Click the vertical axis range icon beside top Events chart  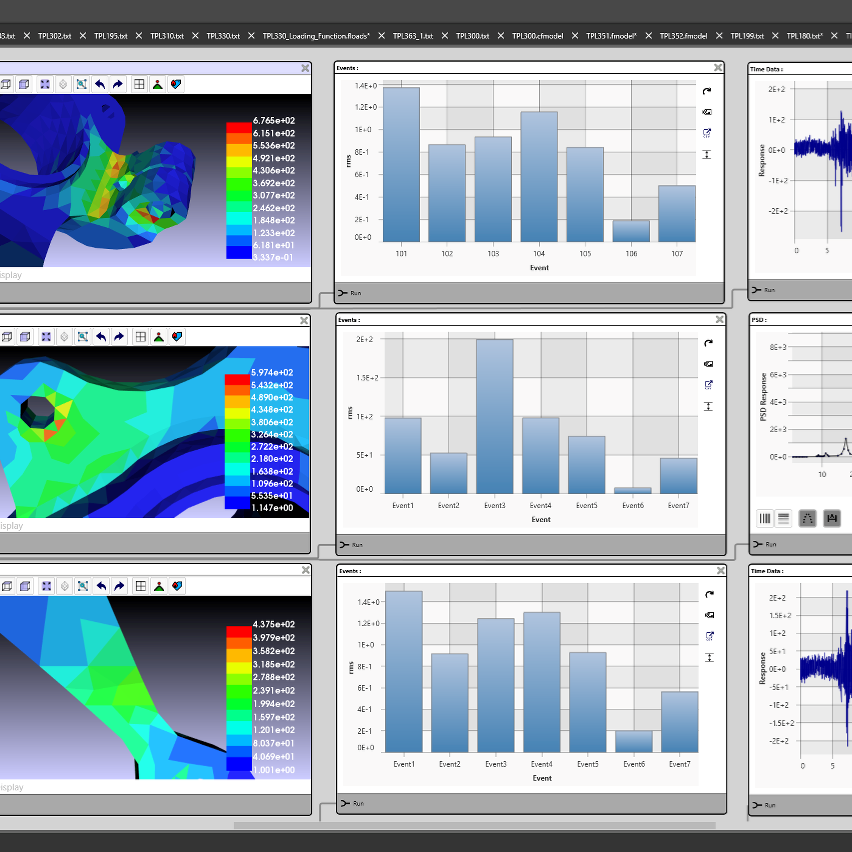click(708, 154)
